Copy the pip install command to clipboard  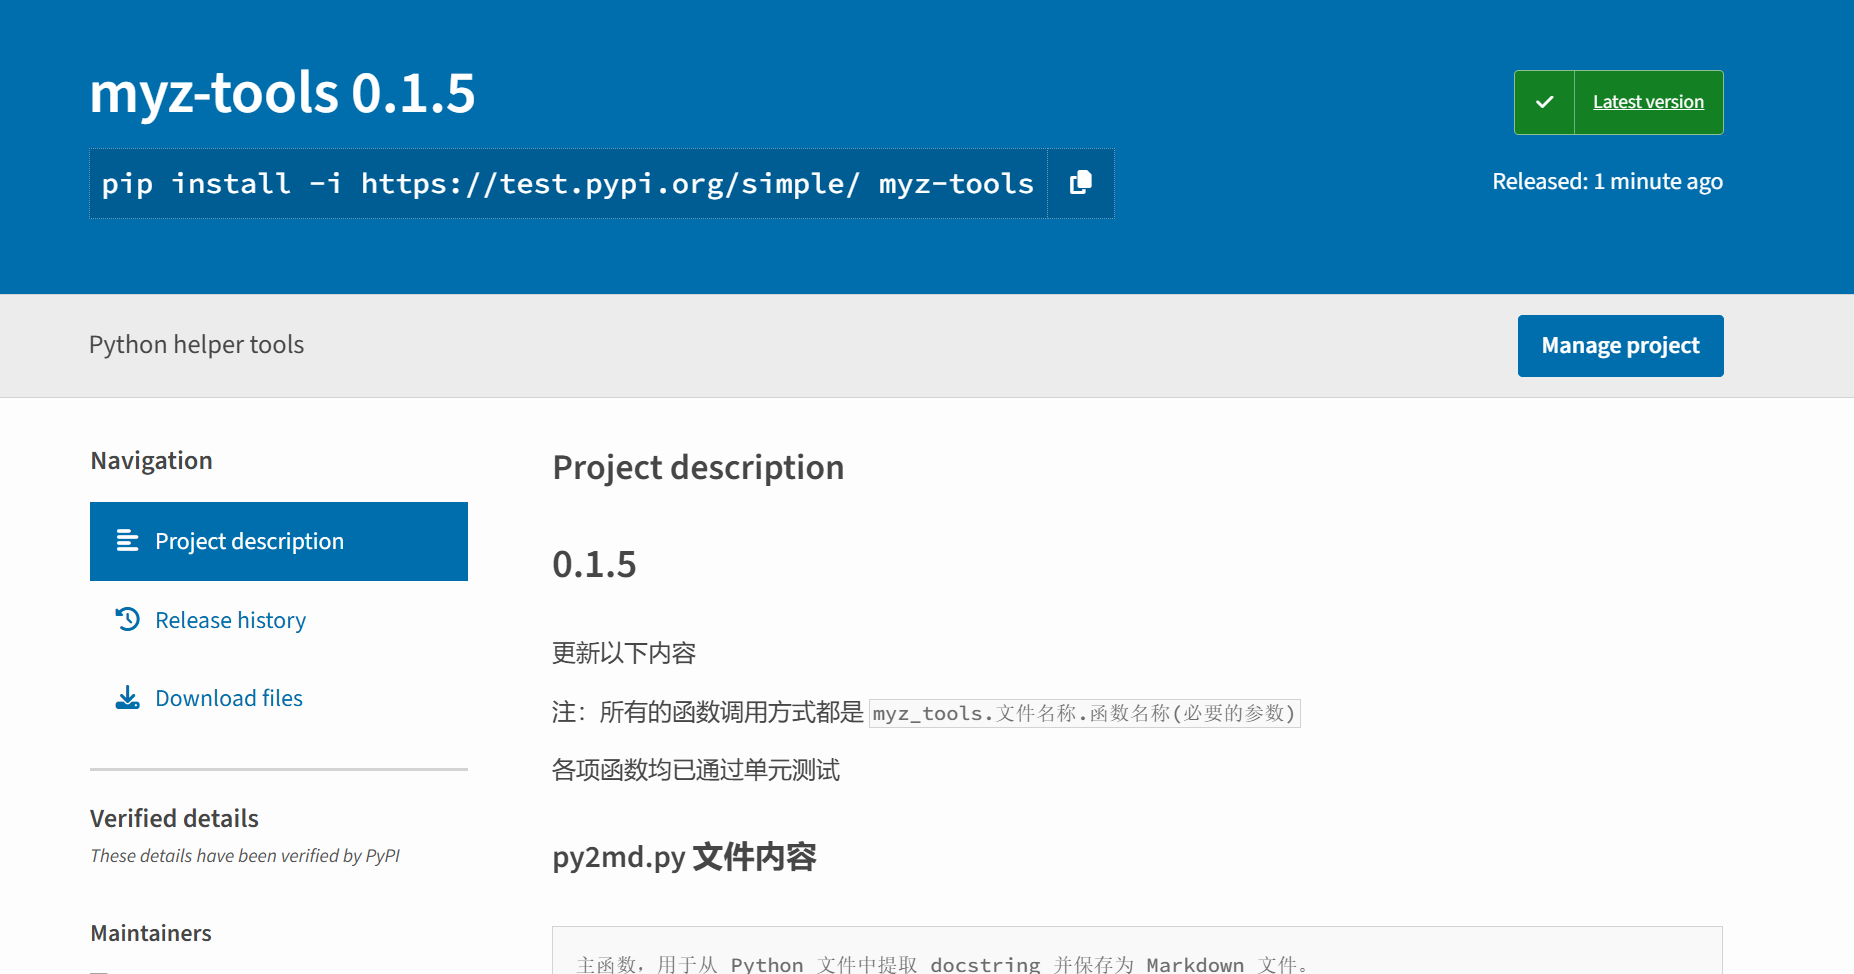[x=1081, y=183]
